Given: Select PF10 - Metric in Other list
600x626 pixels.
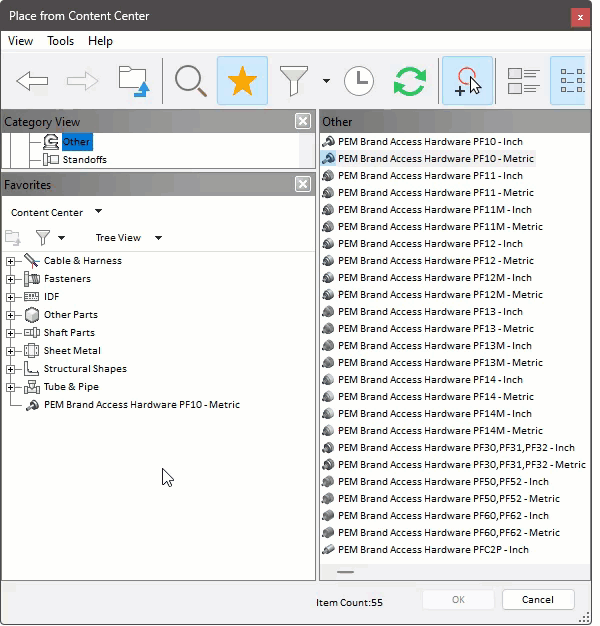Looking at the screenshot, I should (436, 158).
